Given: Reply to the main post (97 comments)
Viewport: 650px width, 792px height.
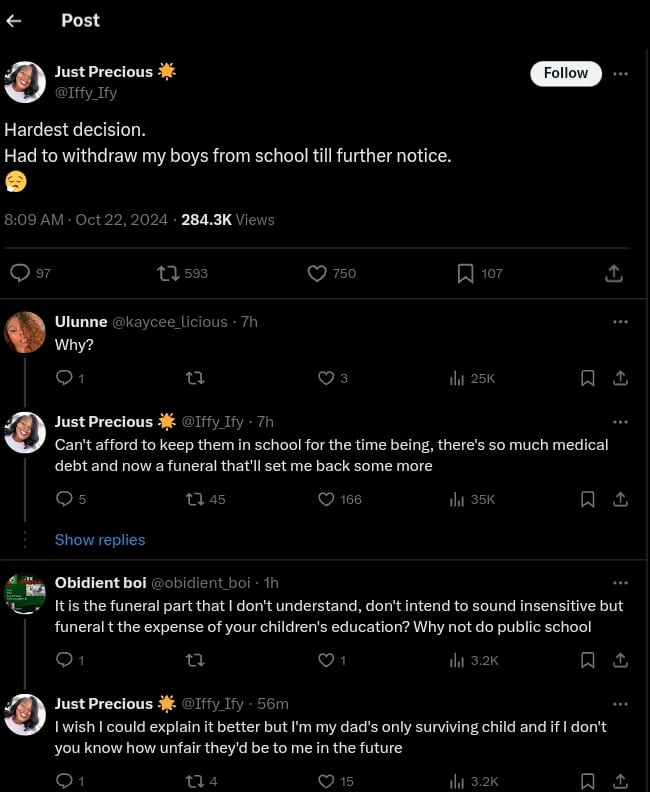Looking at the screenshot, I should (x=20, y=273).
